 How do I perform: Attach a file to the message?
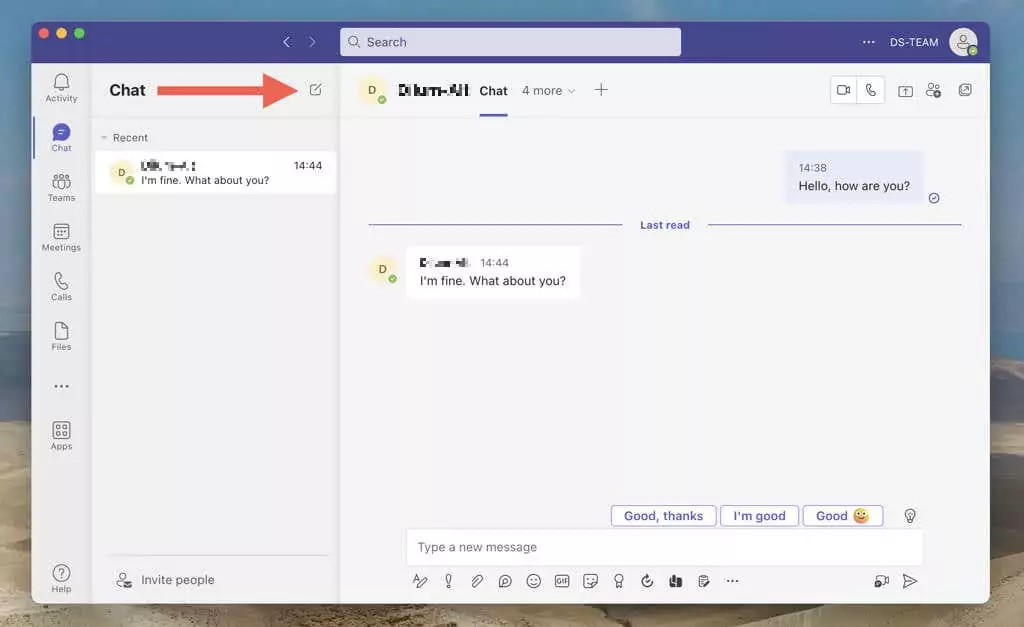click(x=477, y=581)
